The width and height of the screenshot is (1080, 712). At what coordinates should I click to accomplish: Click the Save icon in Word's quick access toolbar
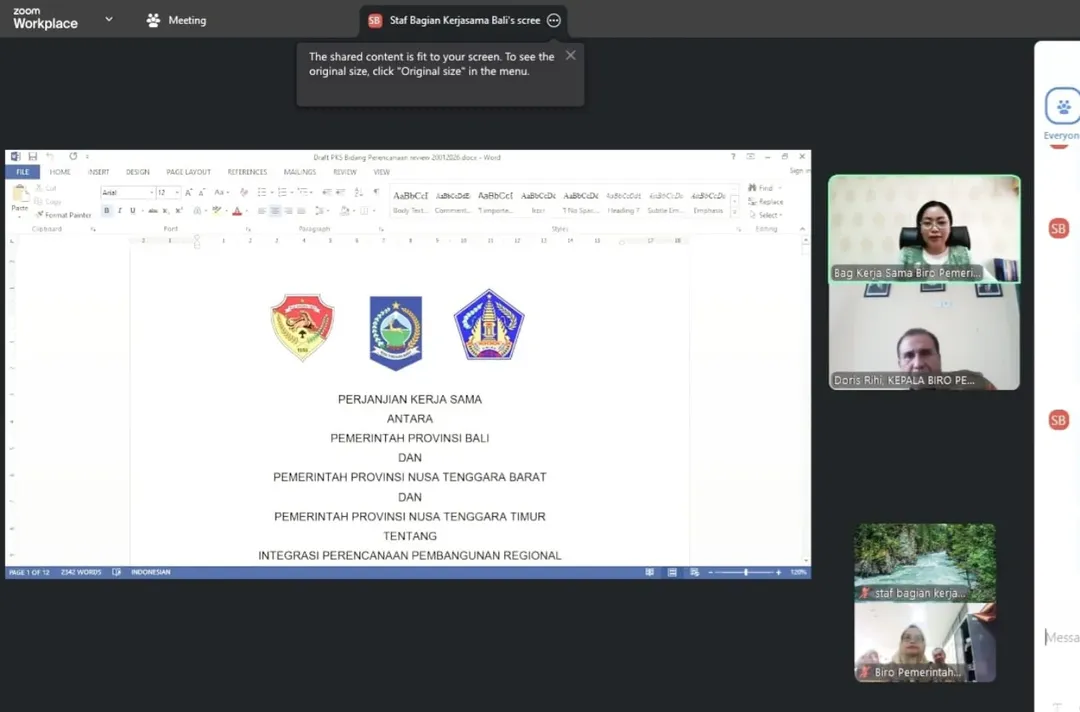click(x=33, y=157)
